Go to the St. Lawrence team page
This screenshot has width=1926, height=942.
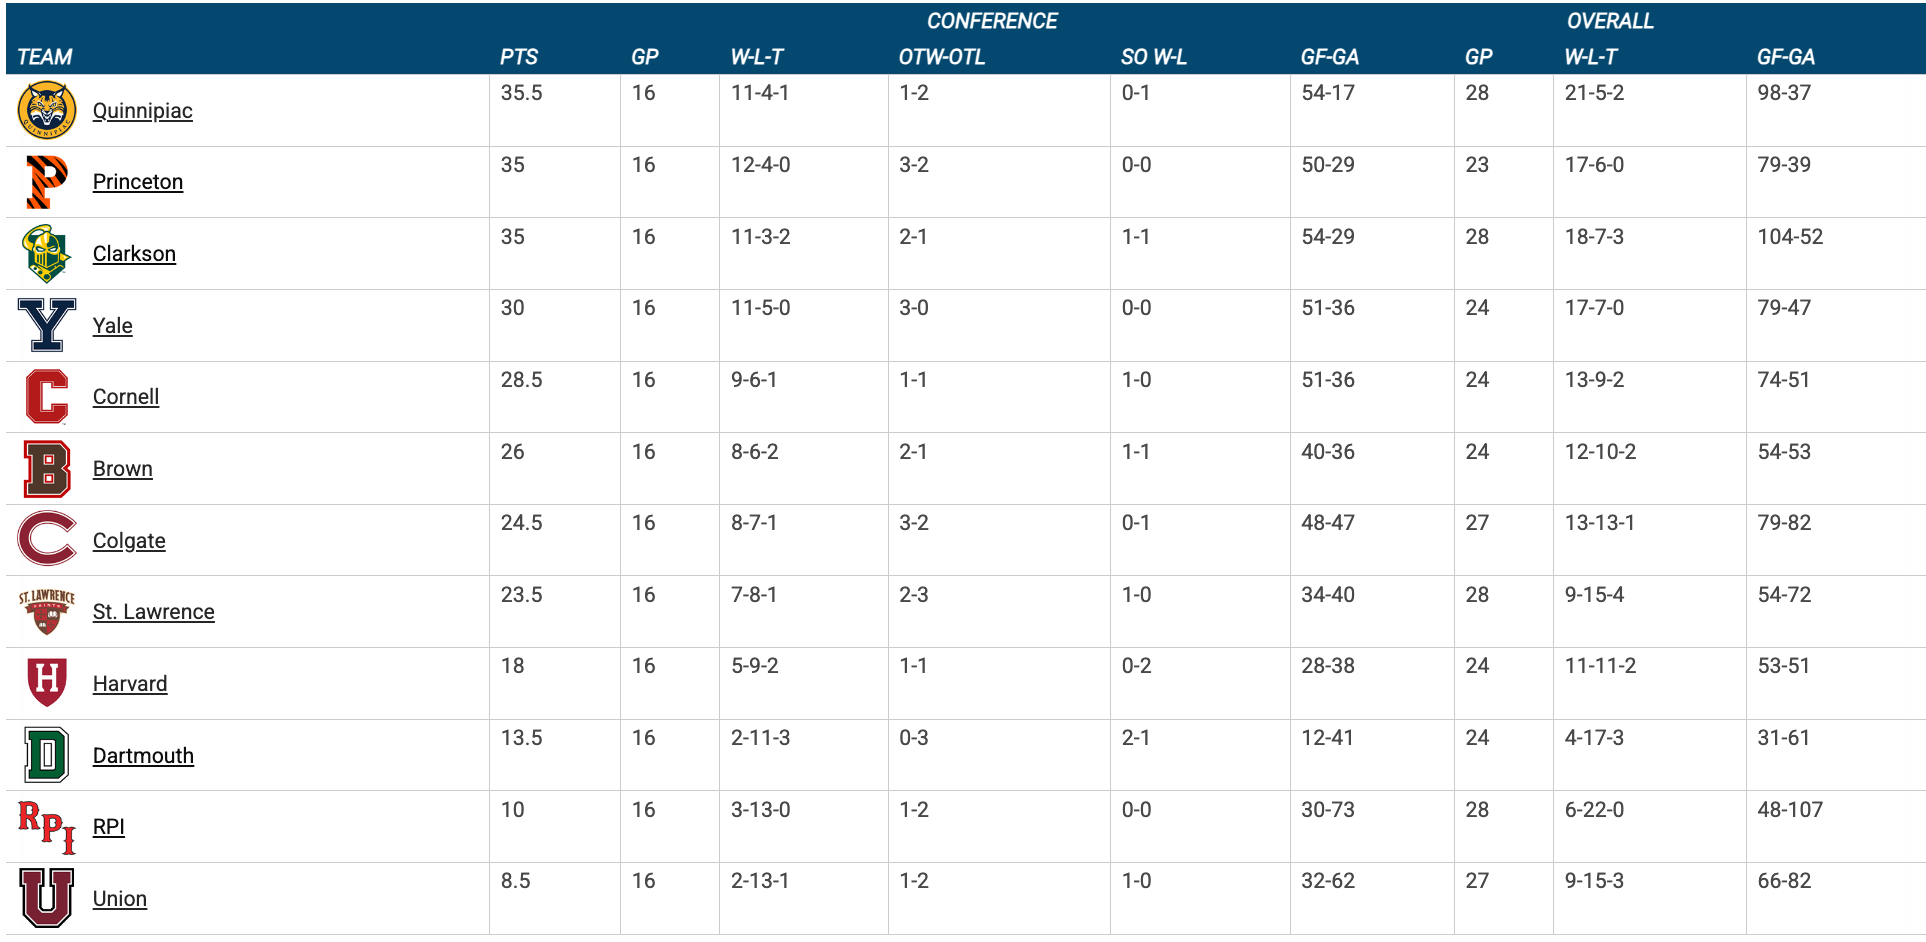[153, 612]
